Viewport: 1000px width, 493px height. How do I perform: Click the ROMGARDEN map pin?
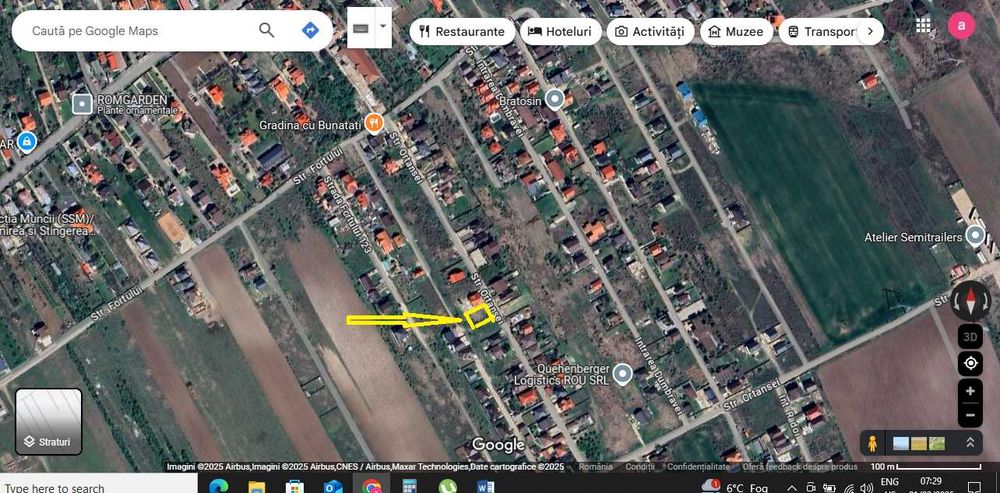tap(82, 104)
